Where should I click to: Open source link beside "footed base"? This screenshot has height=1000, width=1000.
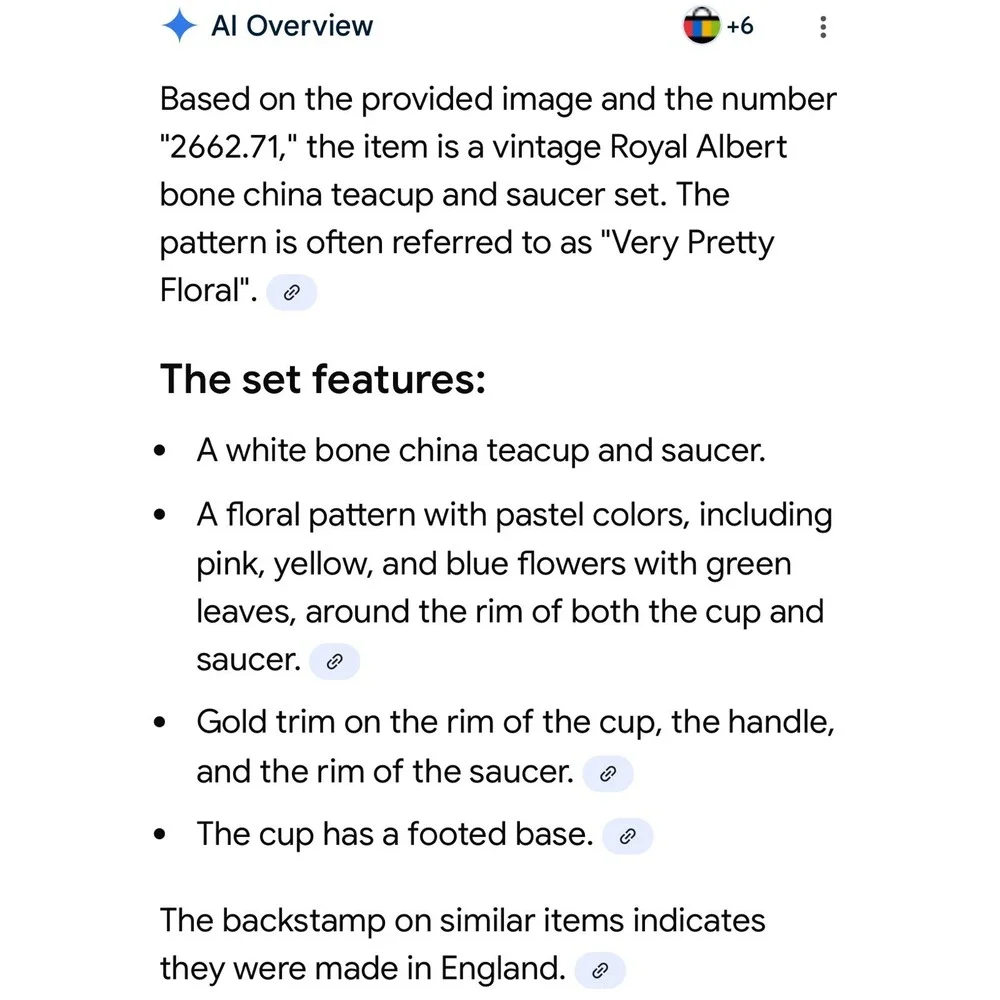[x=628, y=835]
